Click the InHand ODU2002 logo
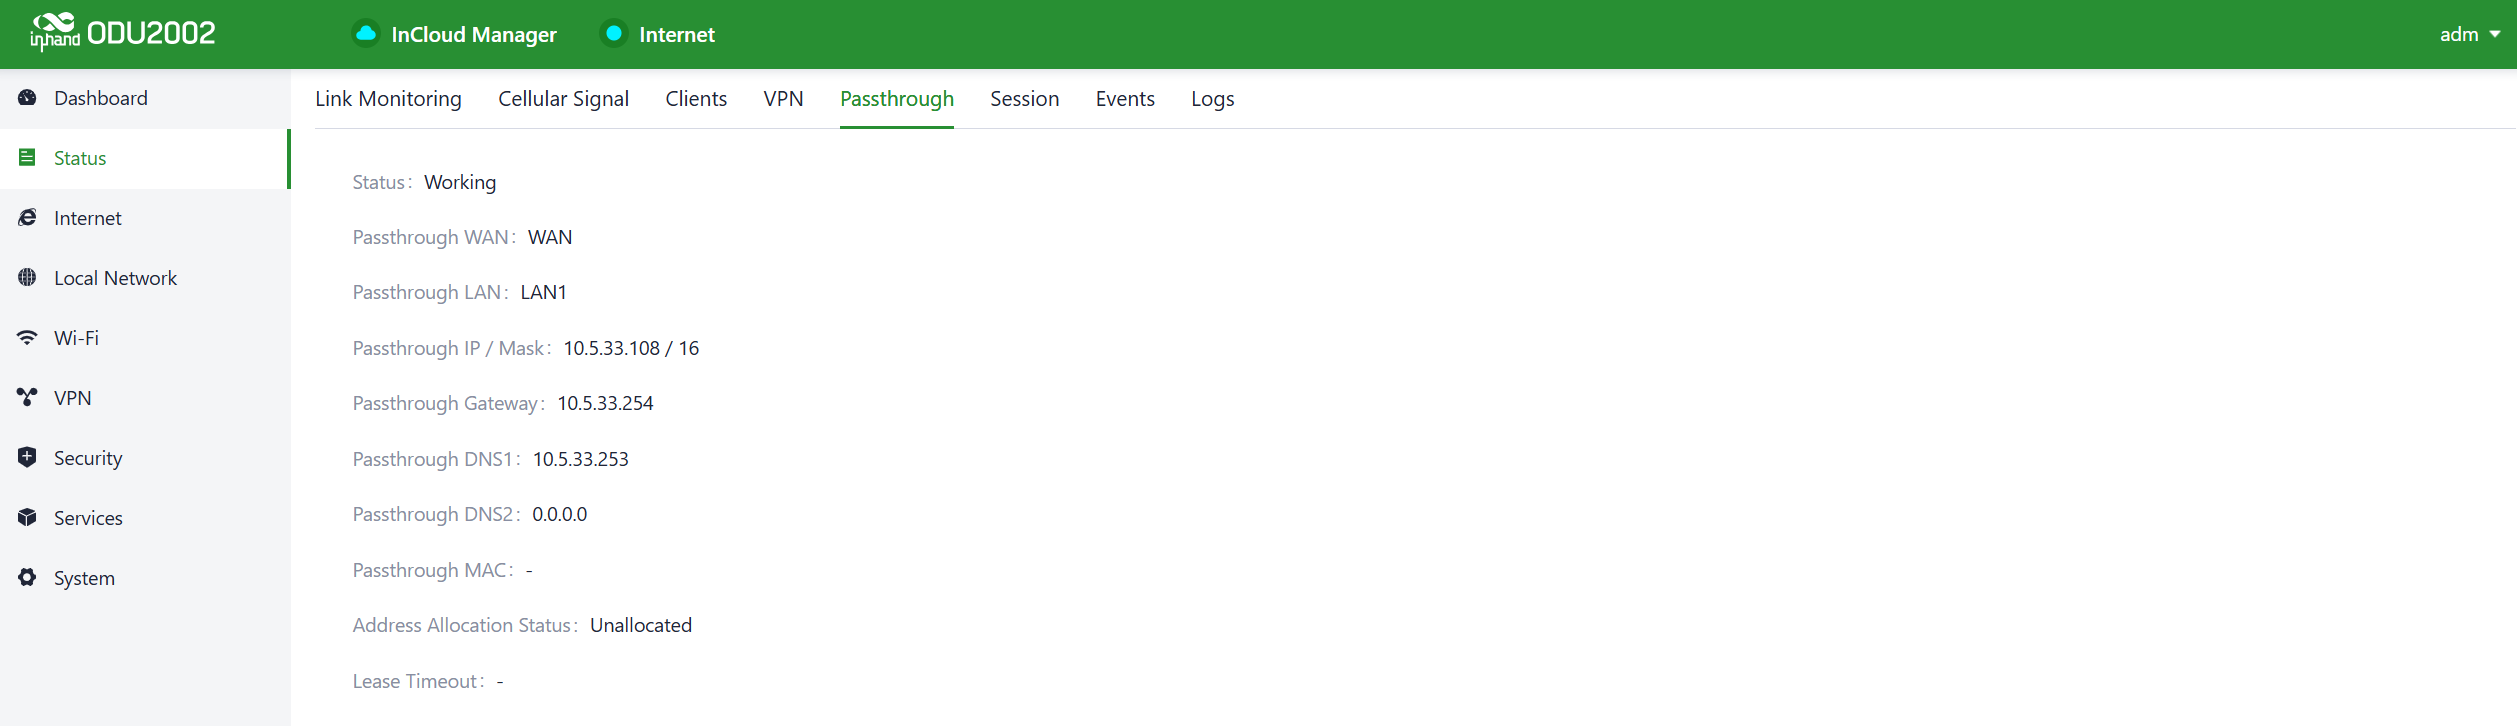 tap(122, 33)
